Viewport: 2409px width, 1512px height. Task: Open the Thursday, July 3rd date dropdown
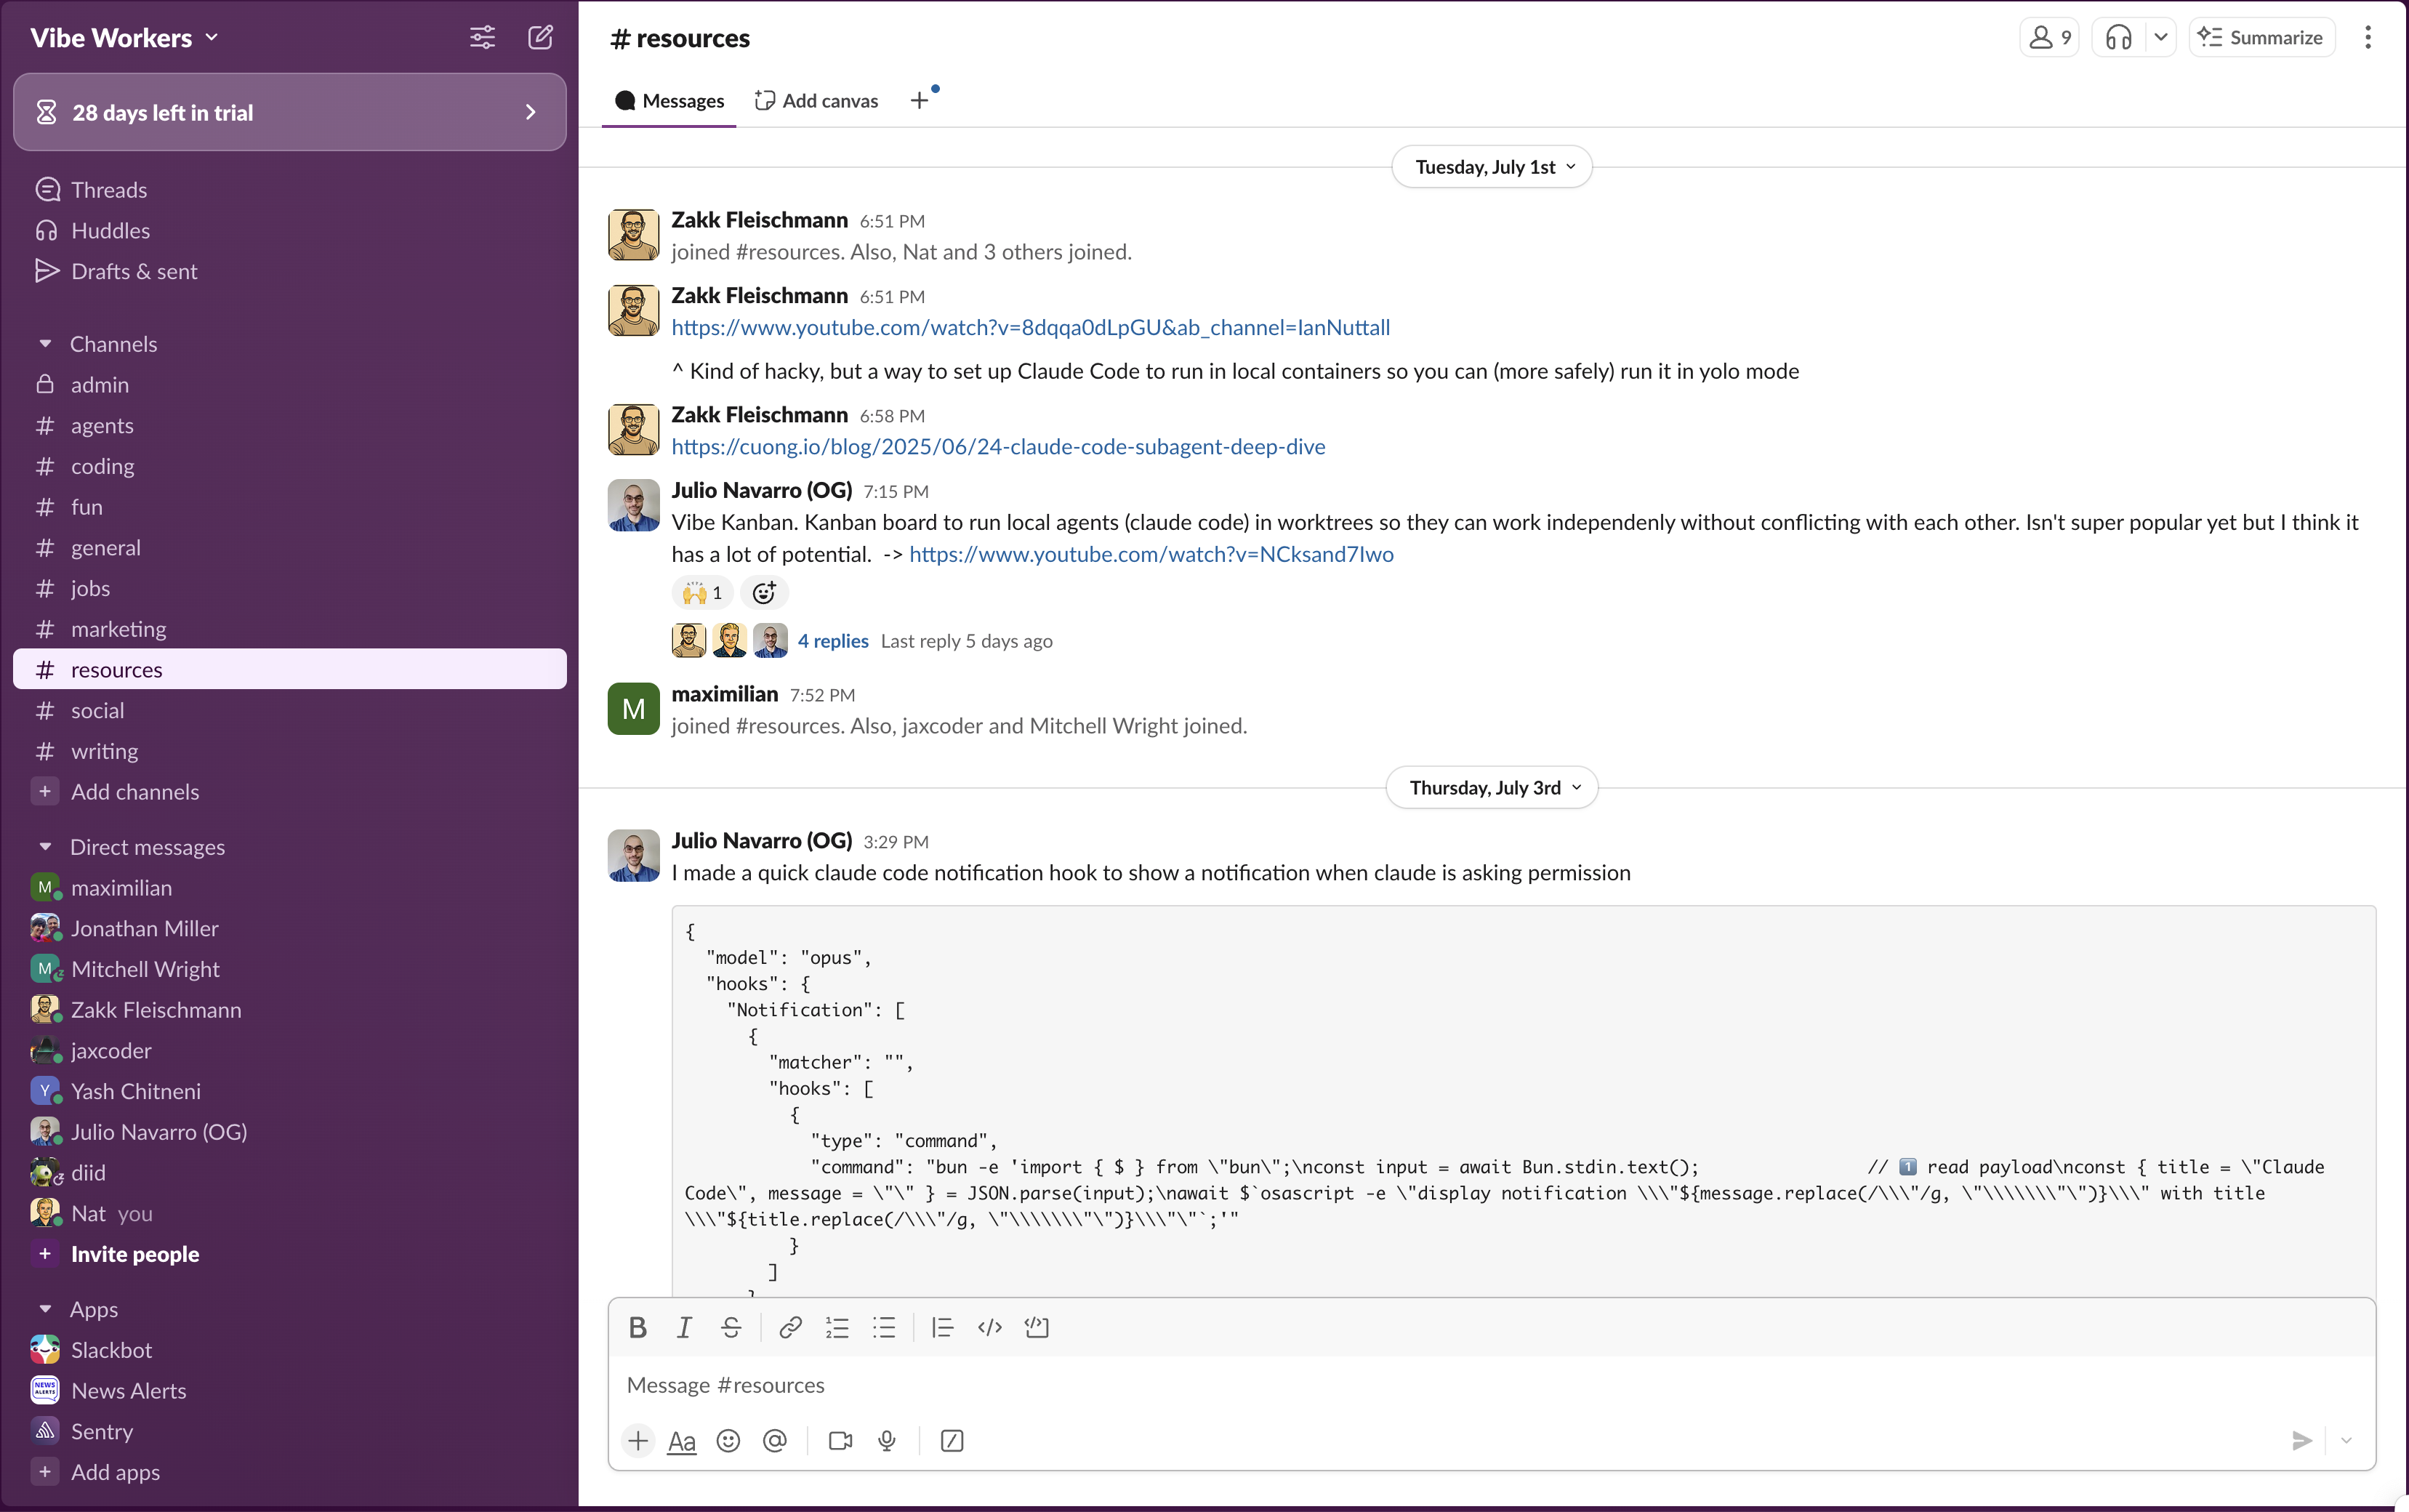[1491, 787]
